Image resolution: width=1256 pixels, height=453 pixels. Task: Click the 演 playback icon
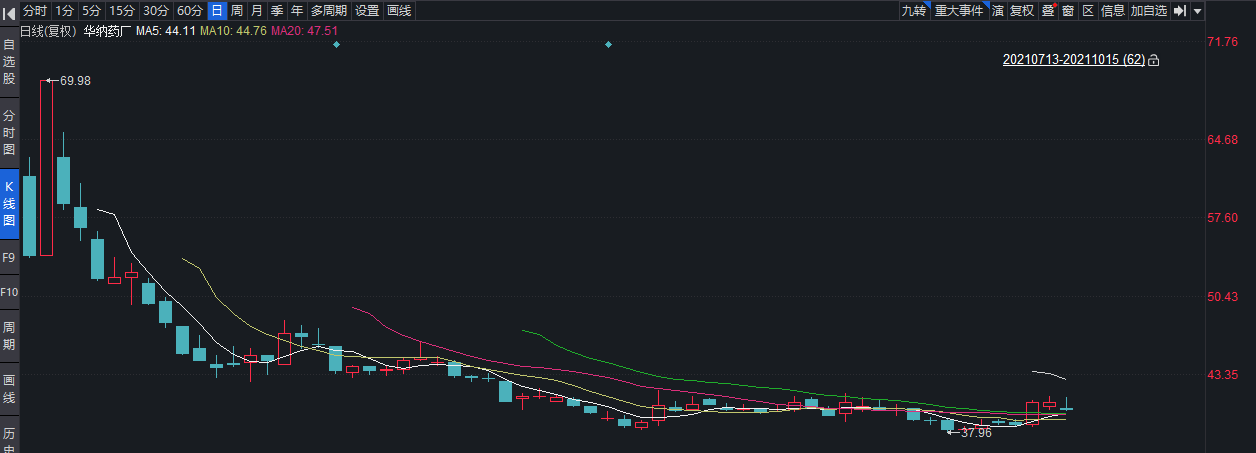[x=997, y=10]
